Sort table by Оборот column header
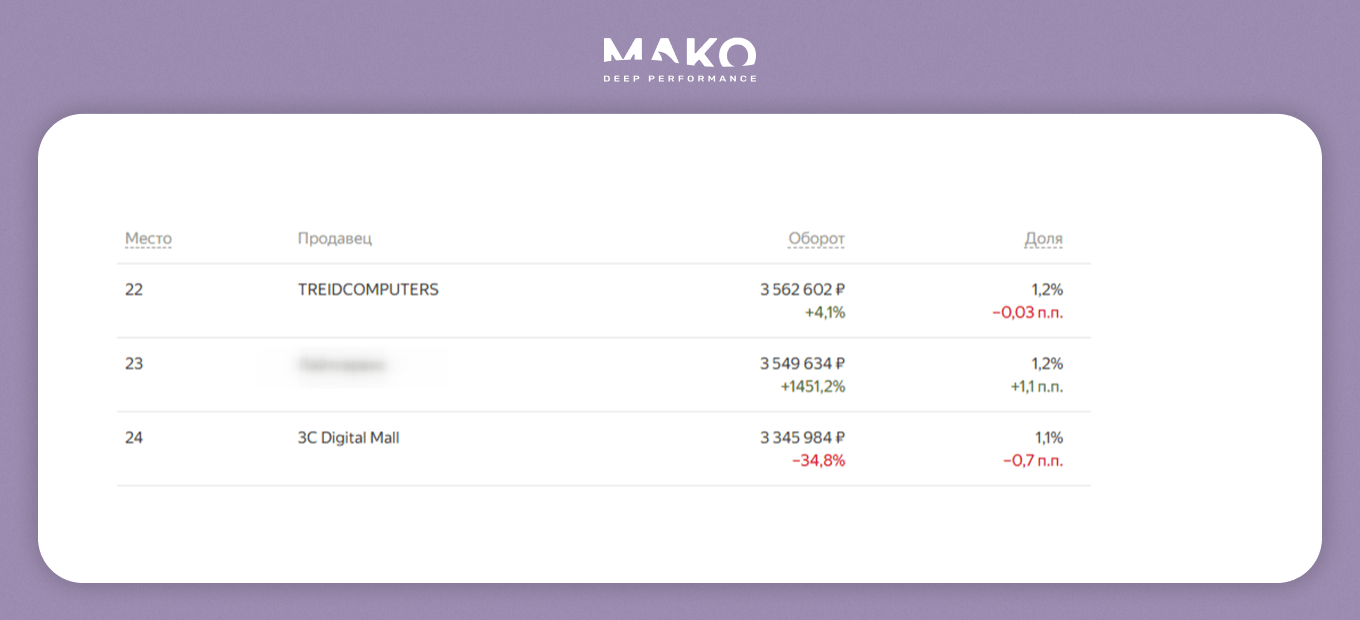The width and height of the screenshot is (1360, 620). (816, 239)
